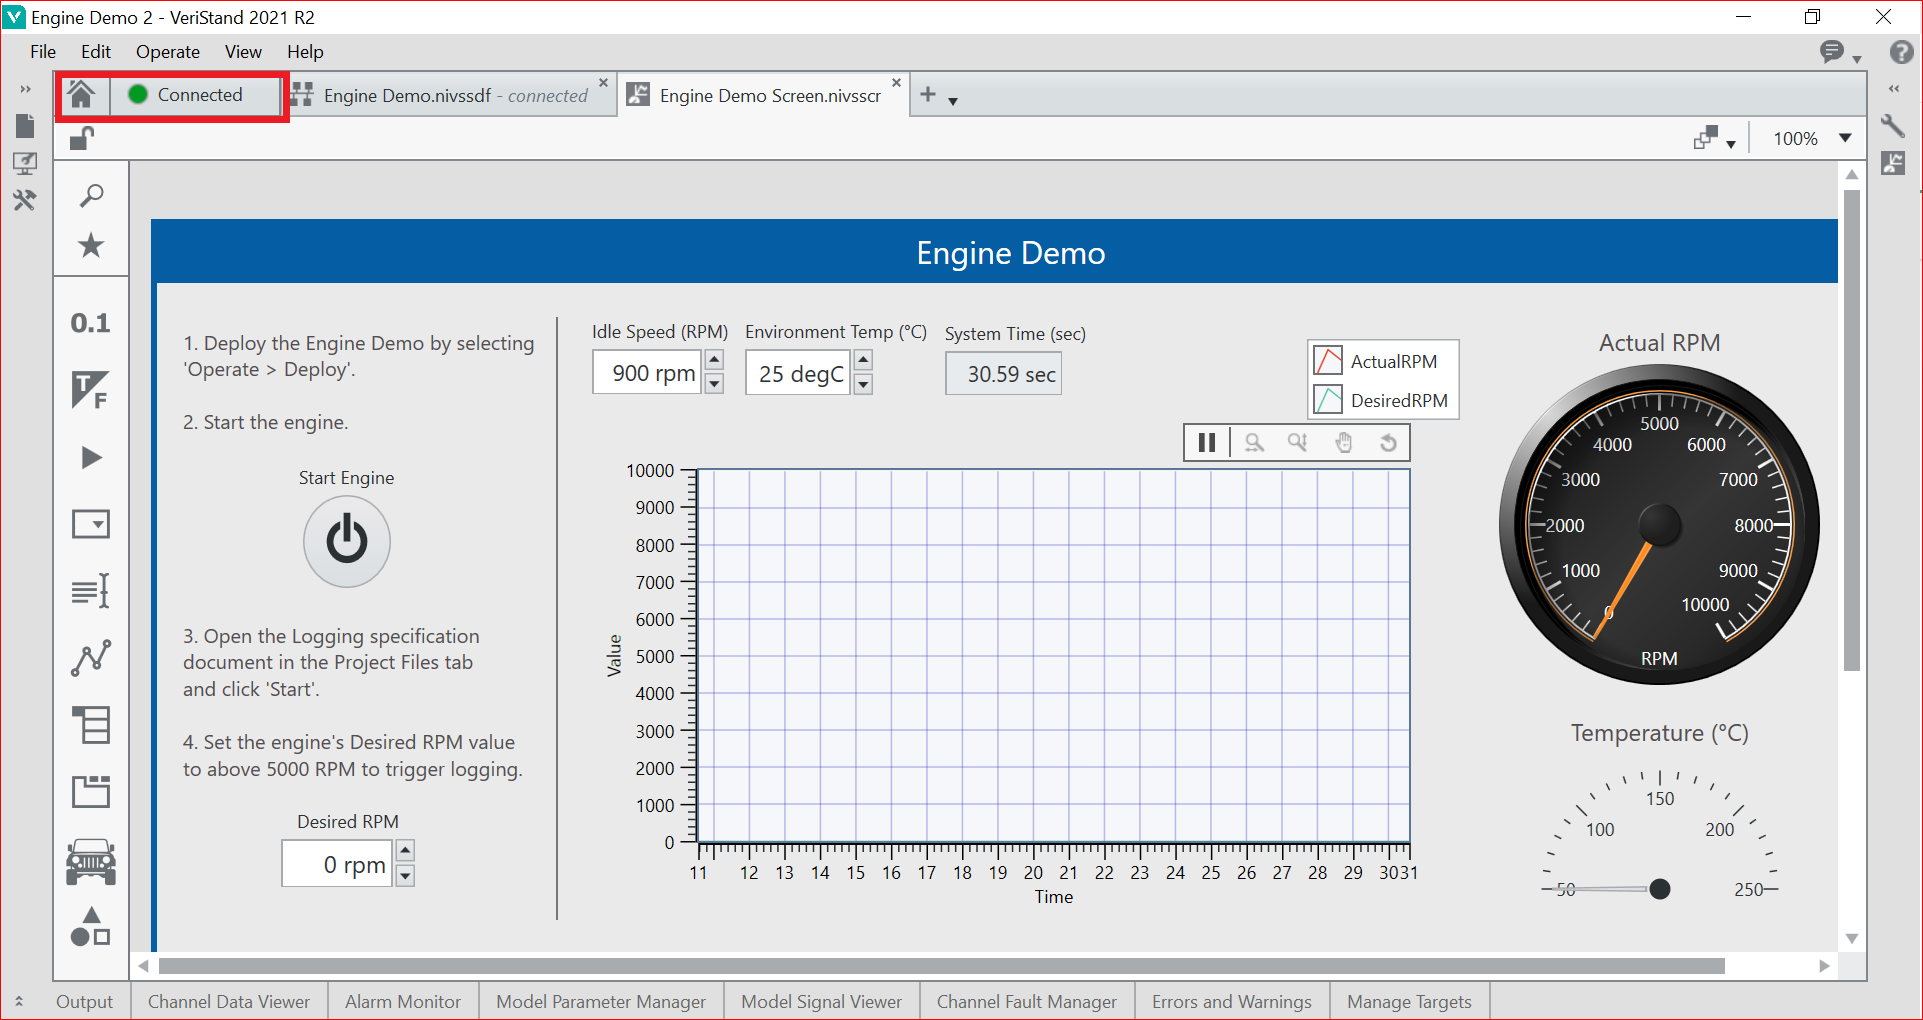Open favorites star in the palette
Screen dimensions: 1923x1020
[91, 245]
